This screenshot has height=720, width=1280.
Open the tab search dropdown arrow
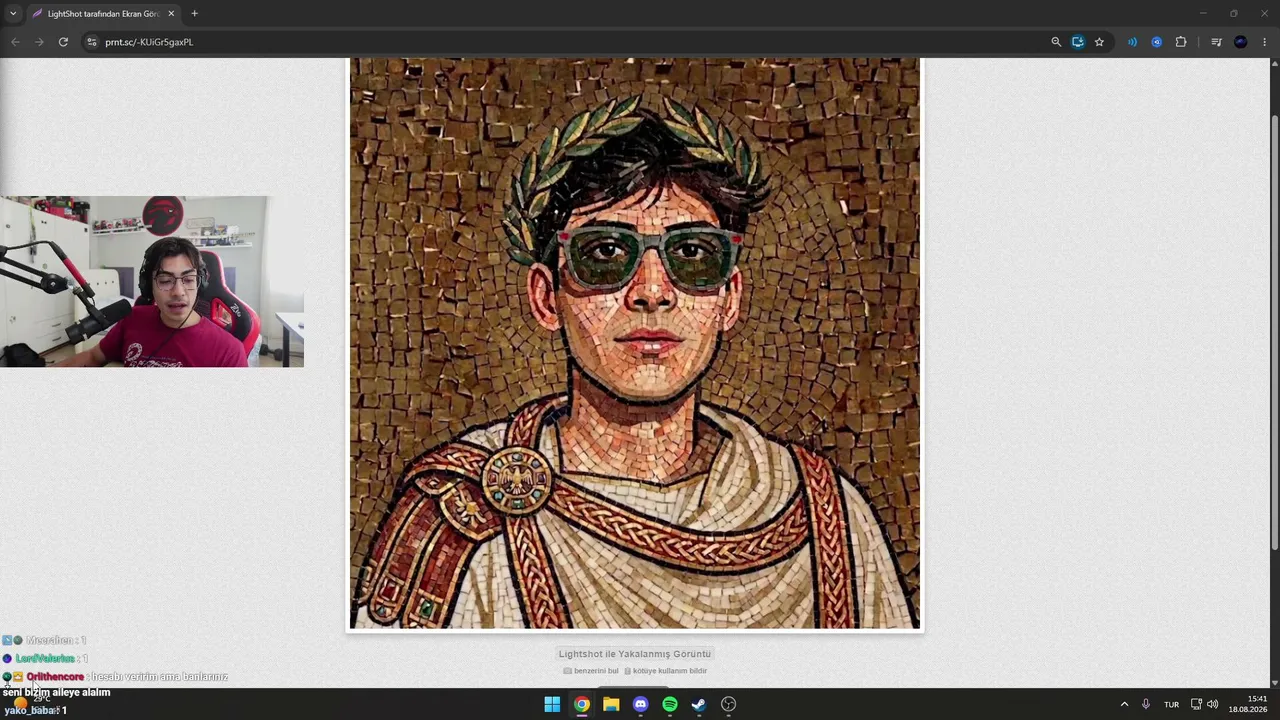pos(13,13)
